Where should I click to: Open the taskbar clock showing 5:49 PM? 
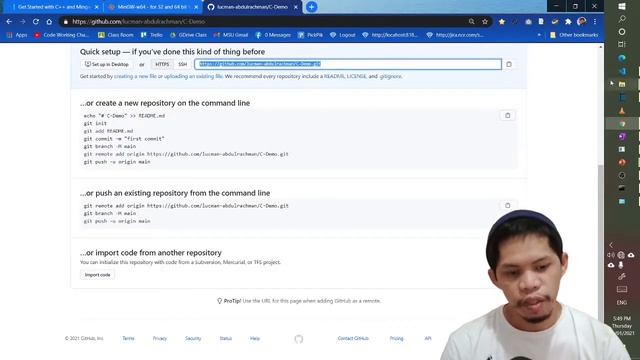tap(622, 326)
